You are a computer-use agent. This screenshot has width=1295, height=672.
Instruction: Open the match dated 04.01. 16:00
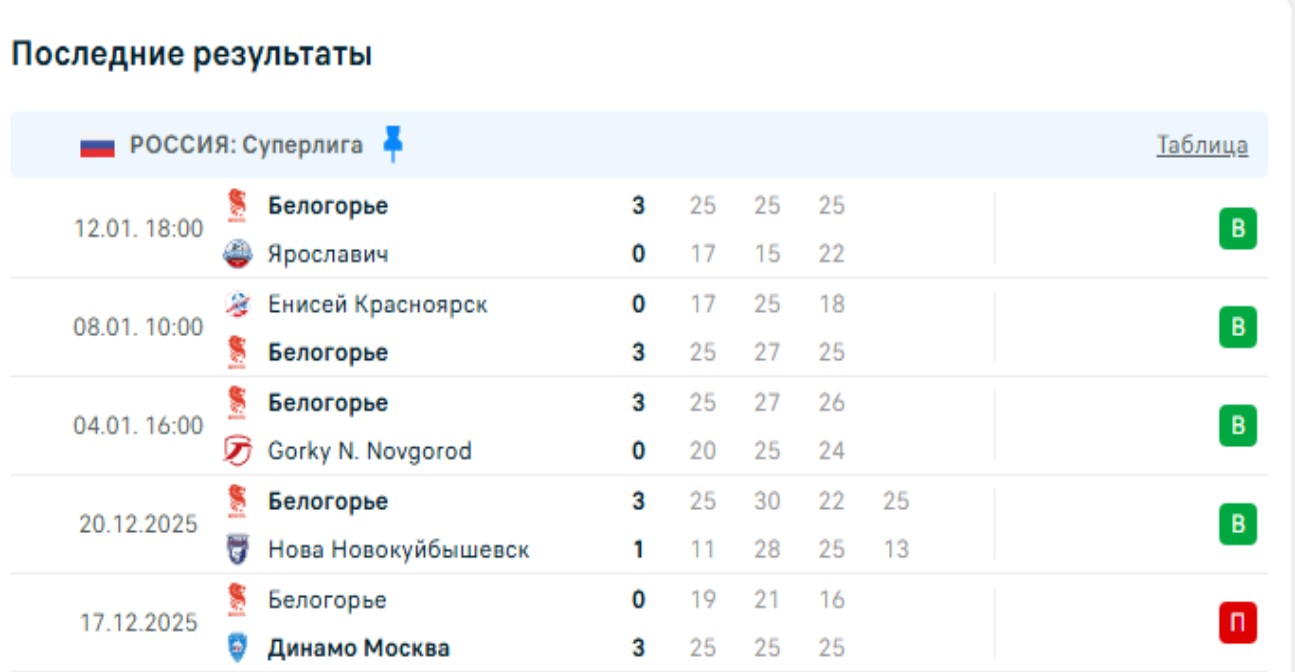point(138,426)
